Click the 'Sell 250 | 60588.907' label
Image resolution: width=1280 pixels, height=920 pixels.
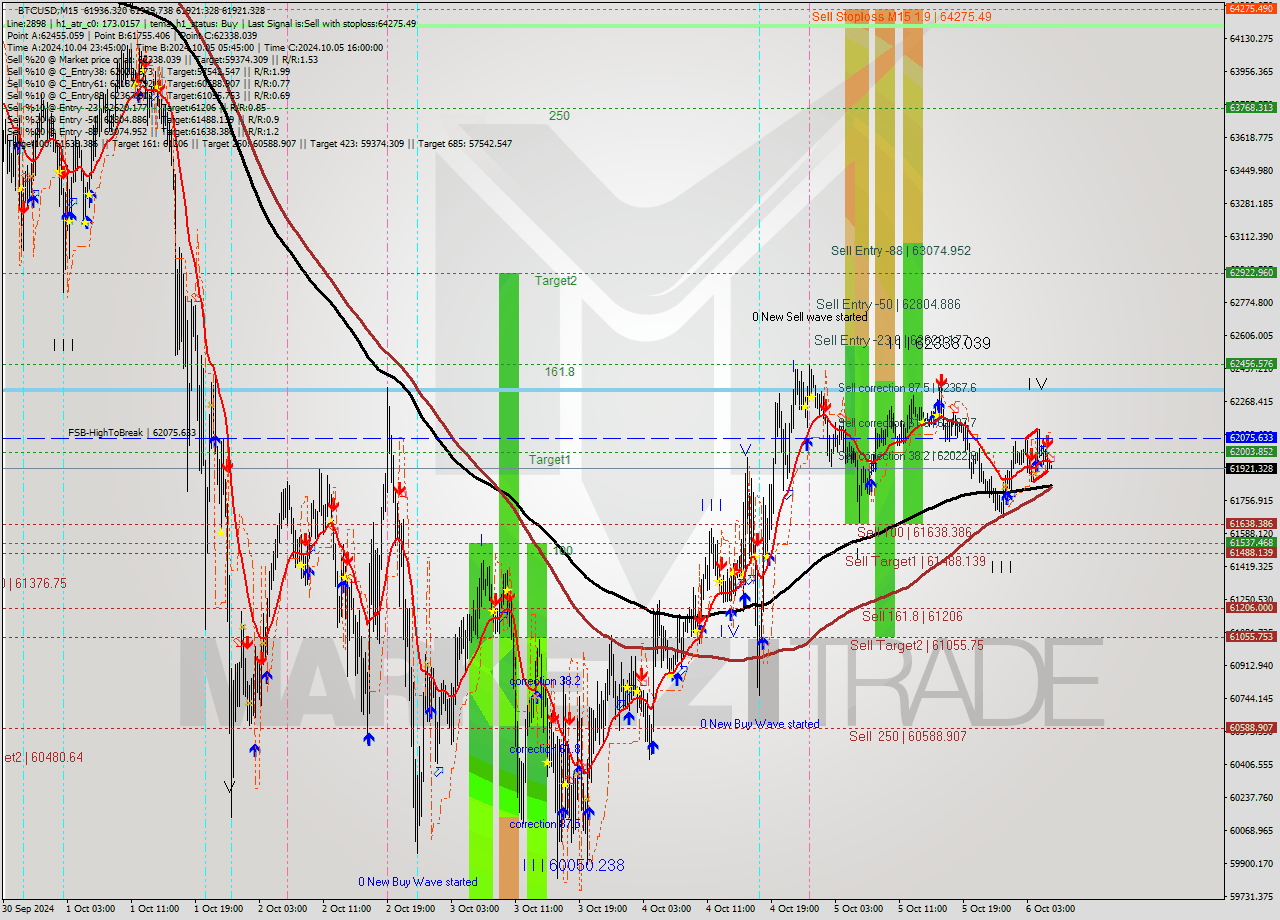click(x=908, y=736)
